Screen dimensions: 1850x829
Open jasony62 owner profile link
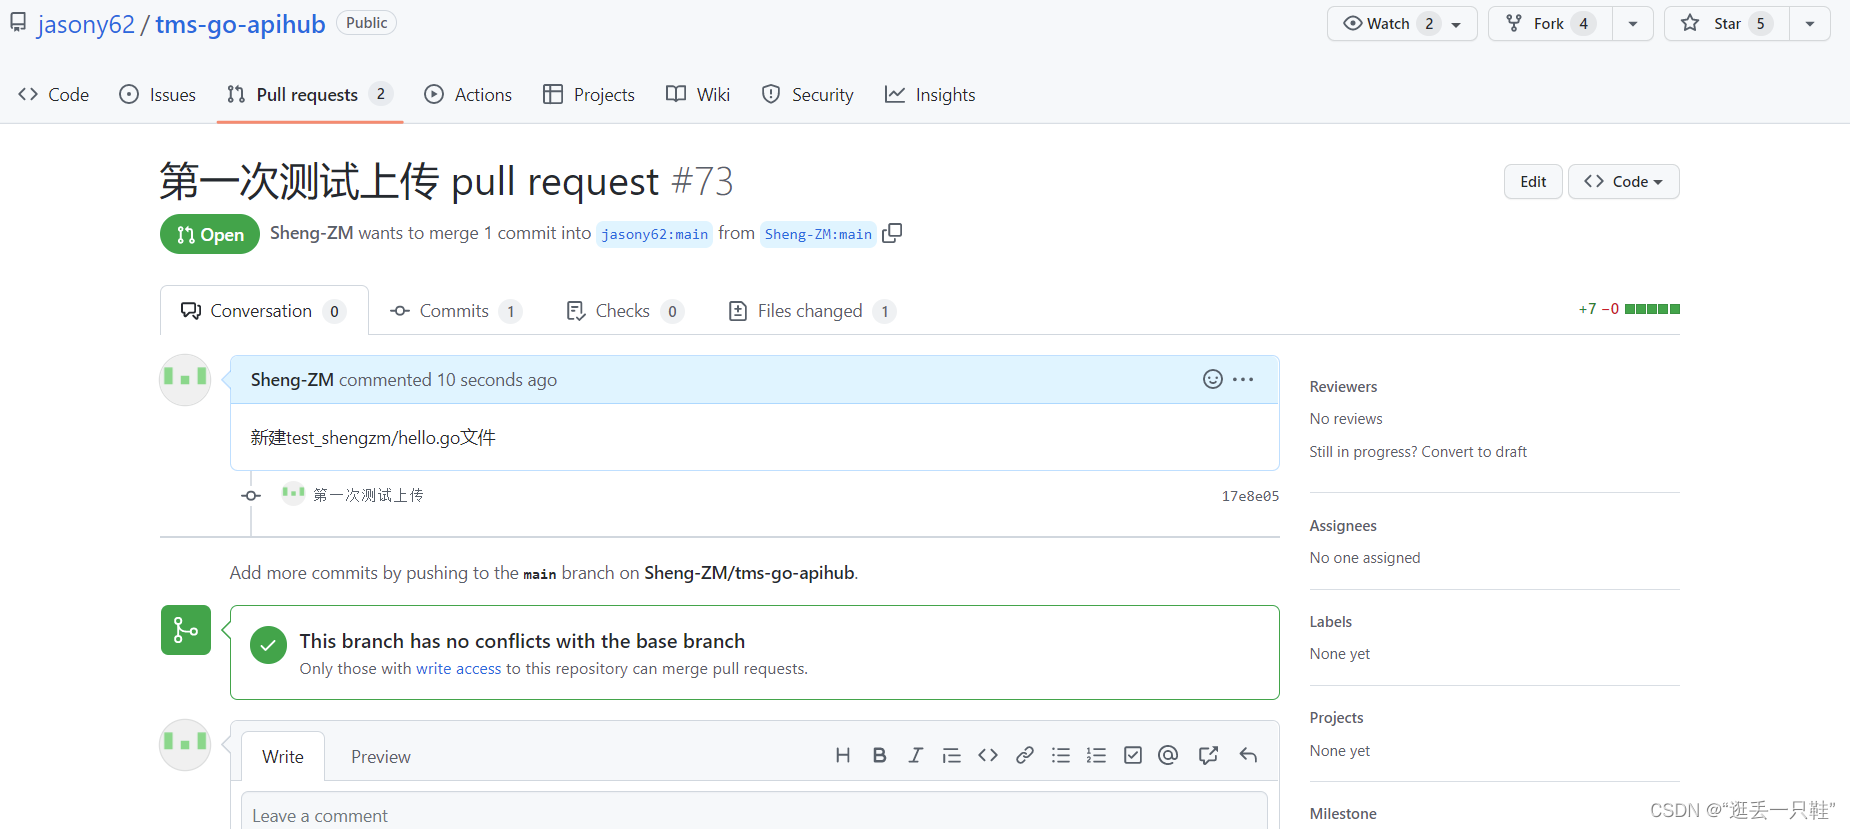86,24
